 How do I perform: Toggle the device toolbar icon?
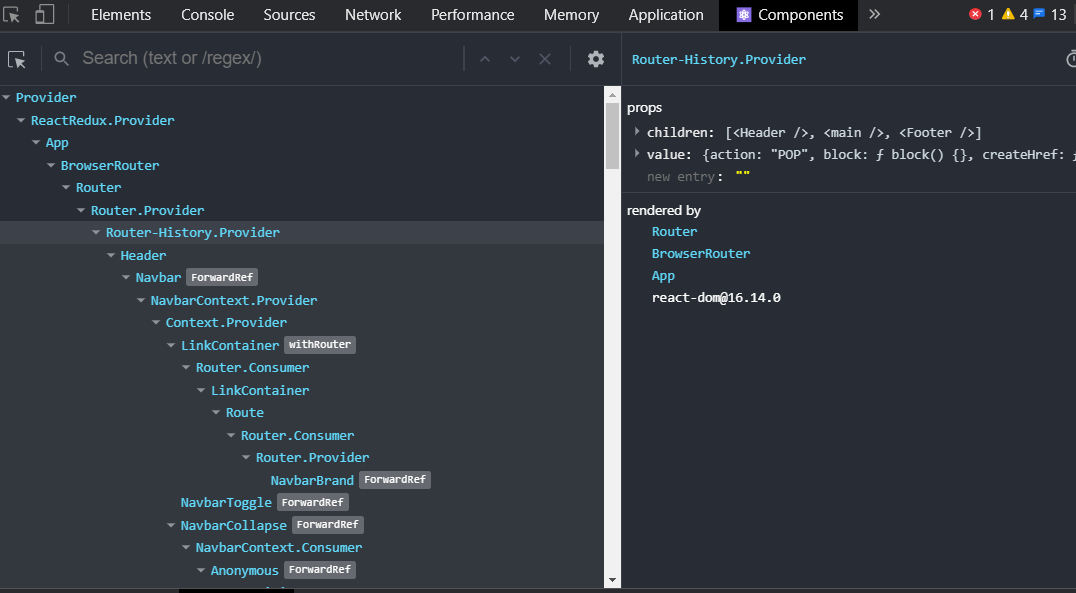pos(44,15)
